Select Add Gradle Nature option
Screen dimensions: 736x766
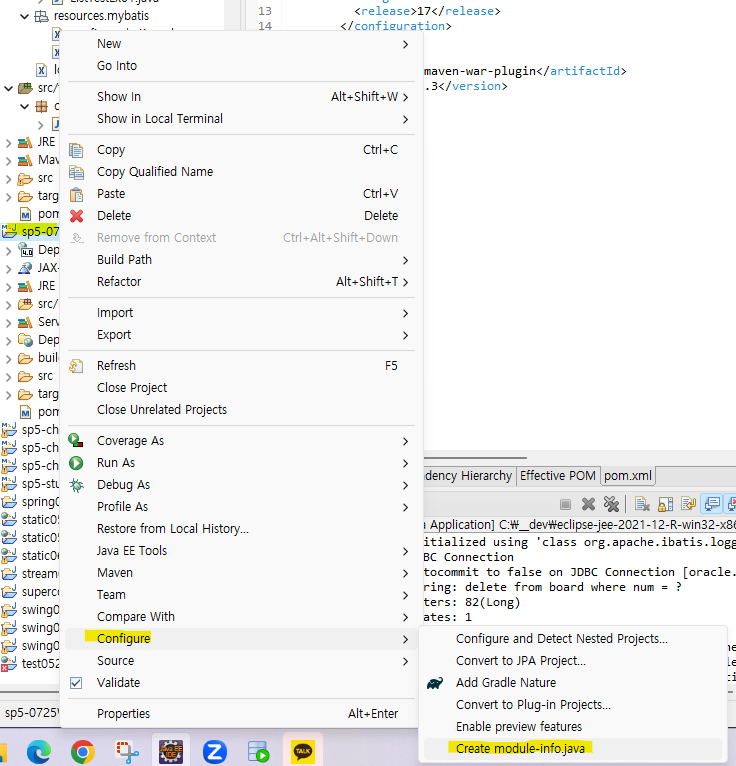click(505, 682)
